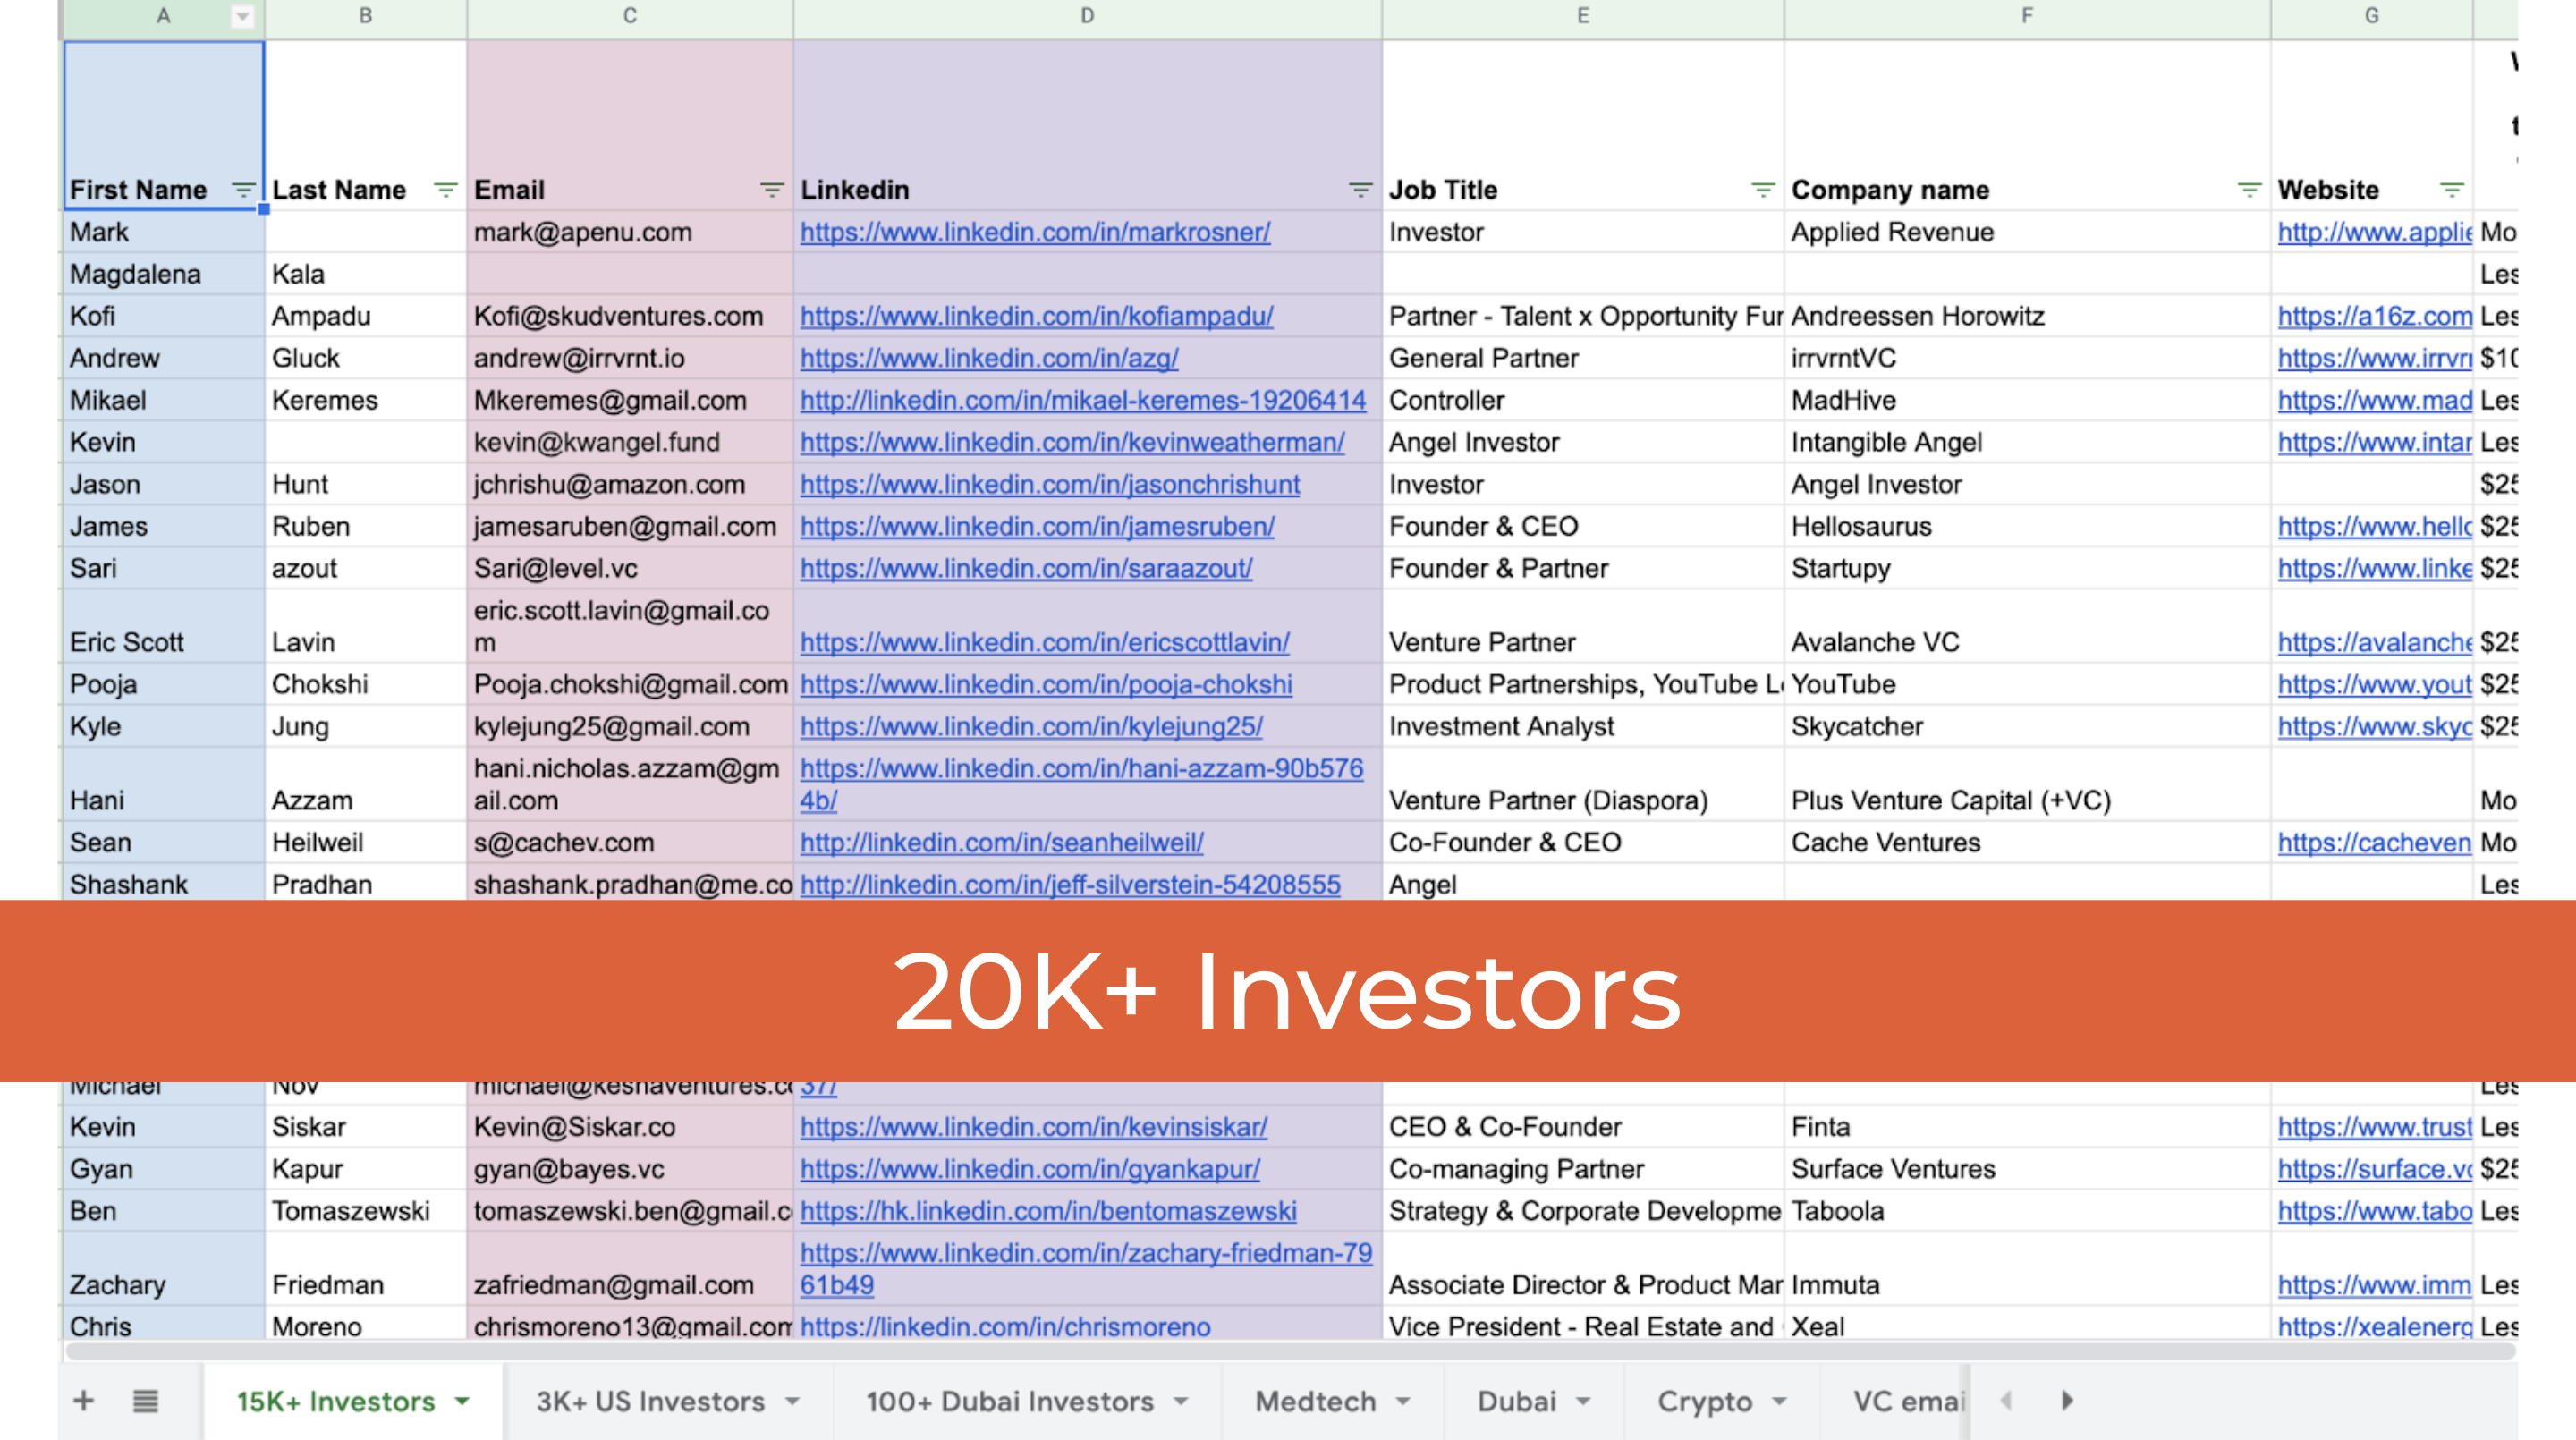Open gyankapur LinkedIn link
This screenshot has width=2576, height=1440.
1030,1169
